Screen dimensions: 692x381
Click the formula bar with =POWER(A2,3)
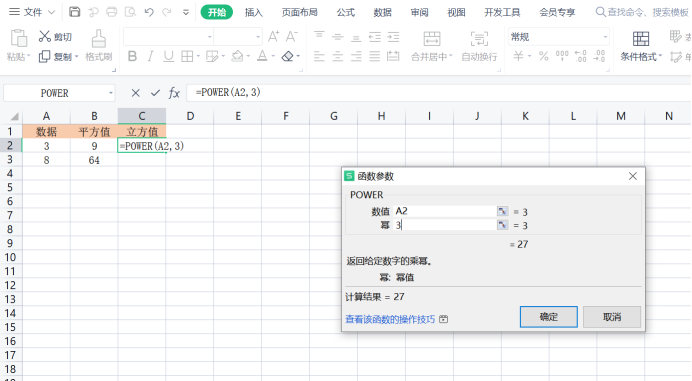pos(439,93)
